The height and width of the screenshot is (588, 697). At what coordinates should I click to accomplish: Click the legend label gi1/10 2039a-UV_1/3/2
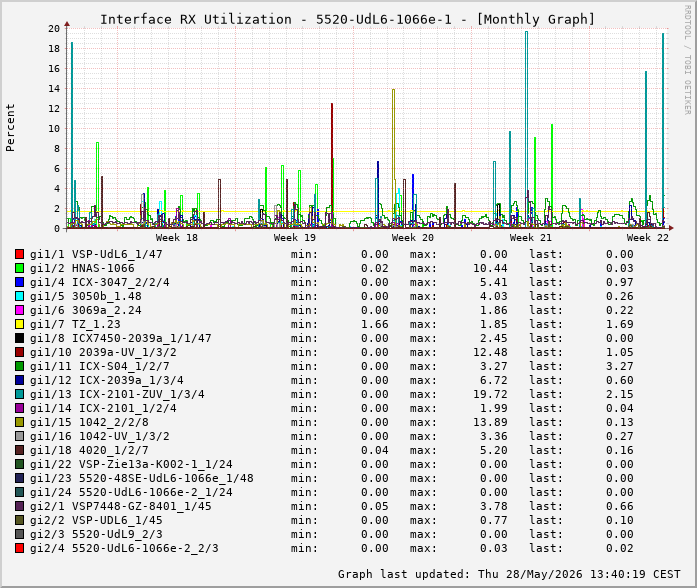[x=103, y=352]
